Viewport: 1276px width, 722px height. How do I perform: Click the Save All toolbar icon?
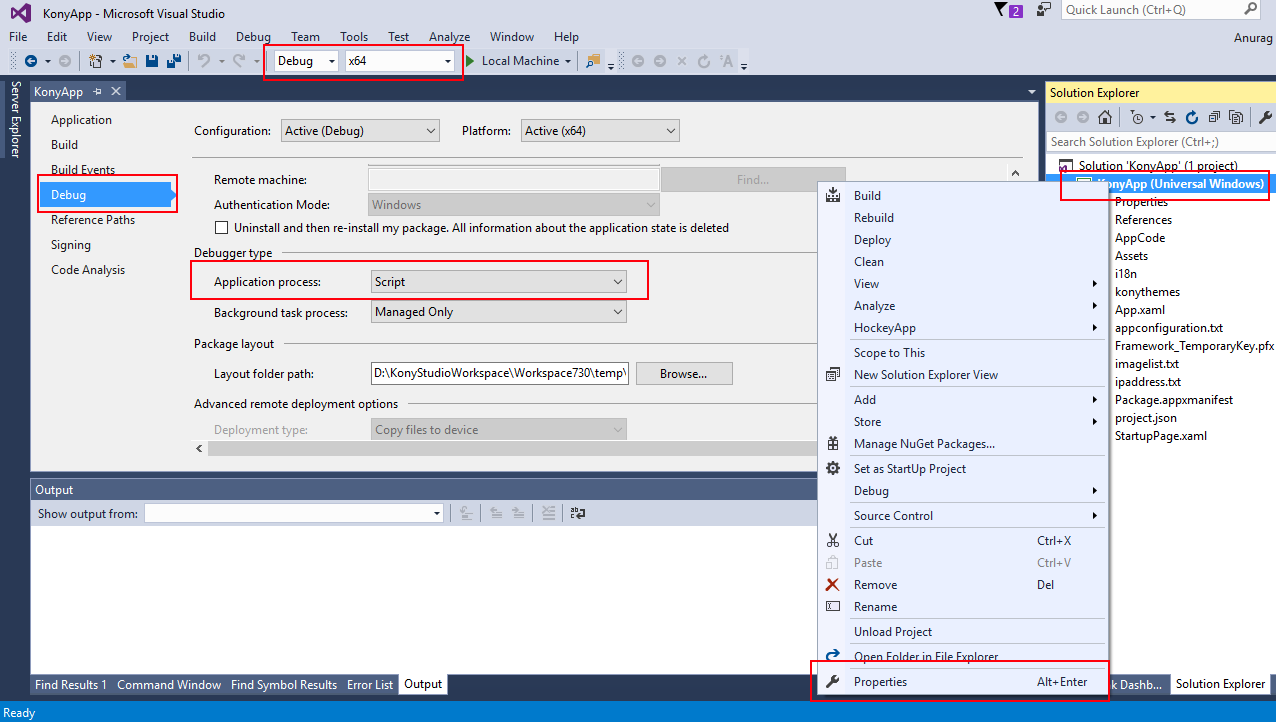pyautogui.click(x=174, y=61)
